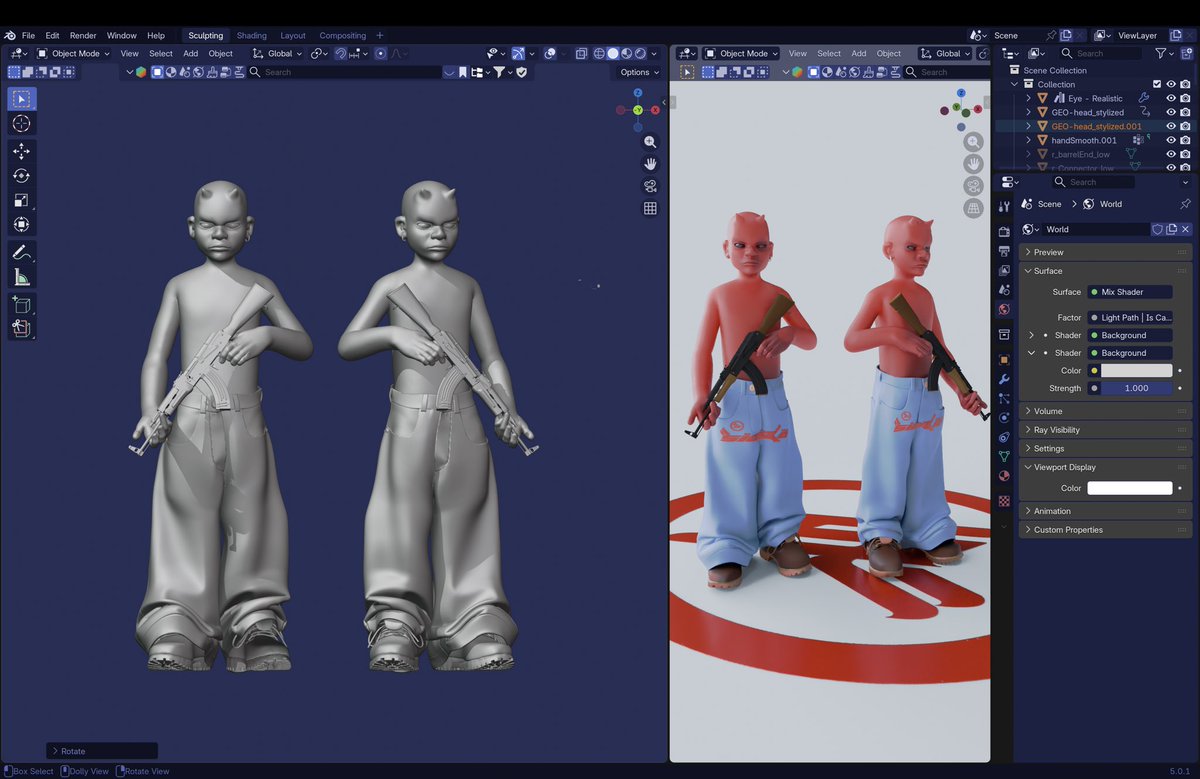1200x779 pixels.
Task: Select the Select Box tool in left toolbar
Action: [x=21, y=99]
